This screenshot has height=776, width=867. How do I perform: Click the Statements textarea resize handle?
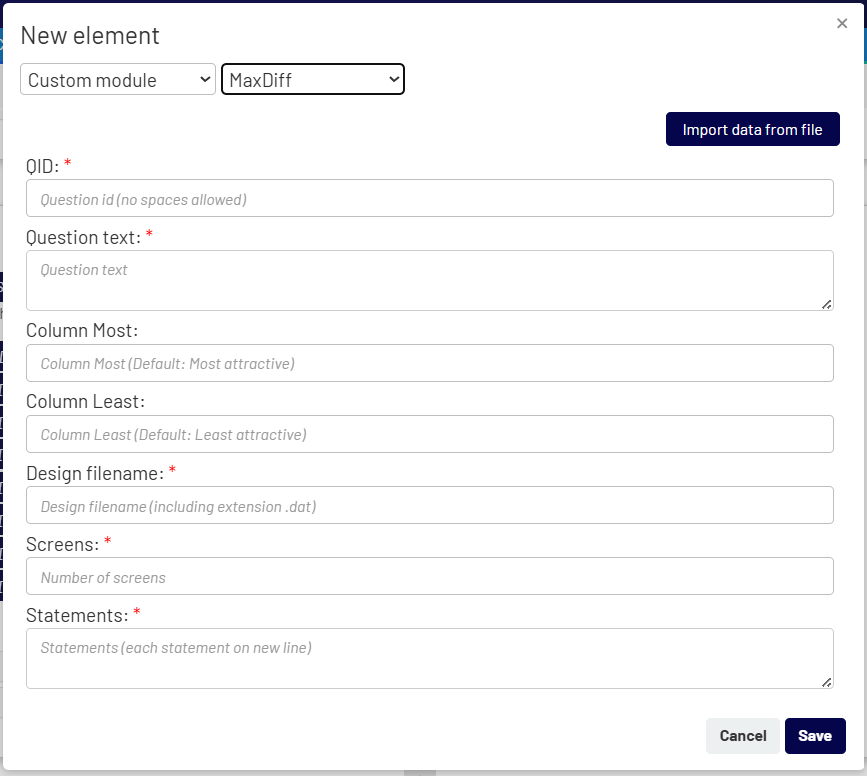click(827, 683)
